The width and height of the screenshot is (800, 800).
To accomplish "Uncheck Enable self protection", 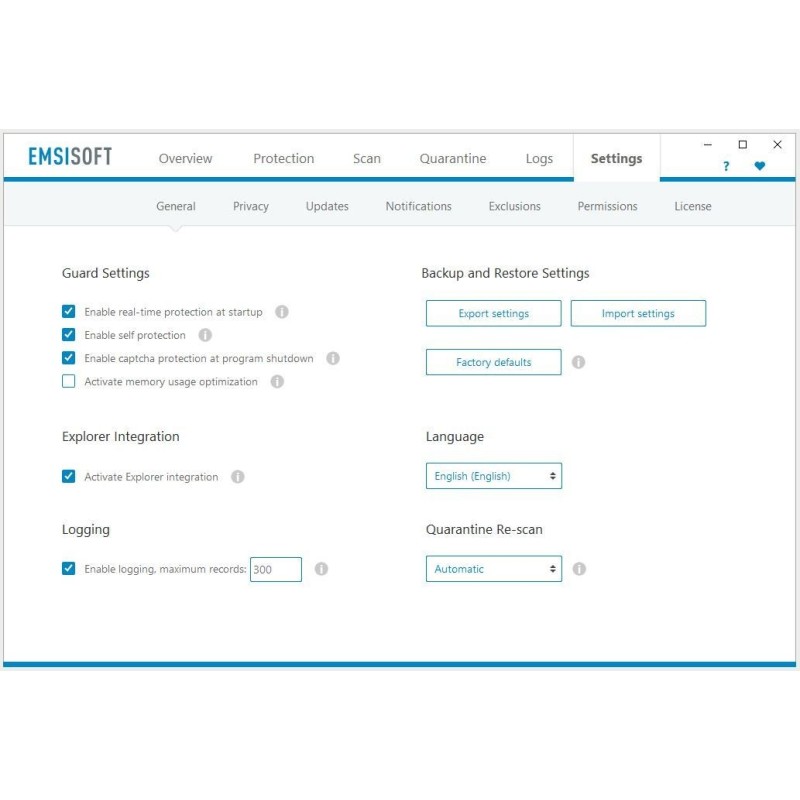I will [68, 334].
